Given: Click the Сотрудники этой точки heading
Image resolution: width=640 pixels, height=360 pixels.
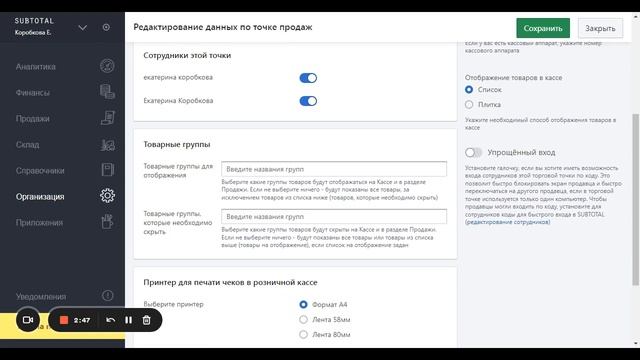Looking at the screenshot, I should (187, 56).
